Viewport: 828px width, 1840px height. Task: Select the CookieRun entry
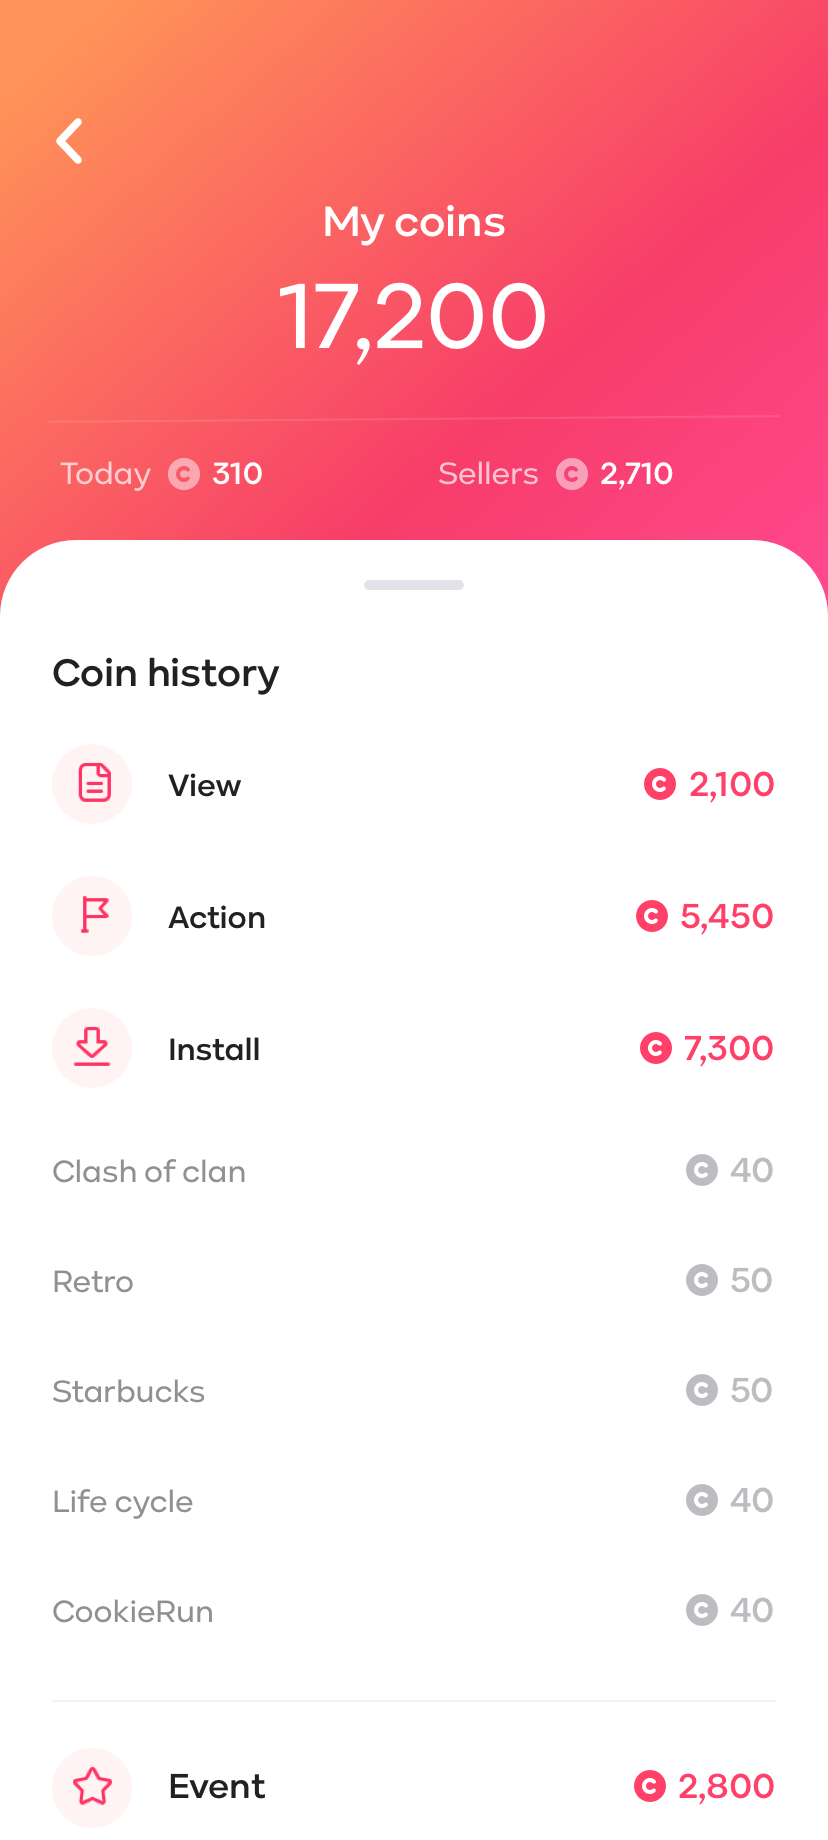click(414, 1611)
